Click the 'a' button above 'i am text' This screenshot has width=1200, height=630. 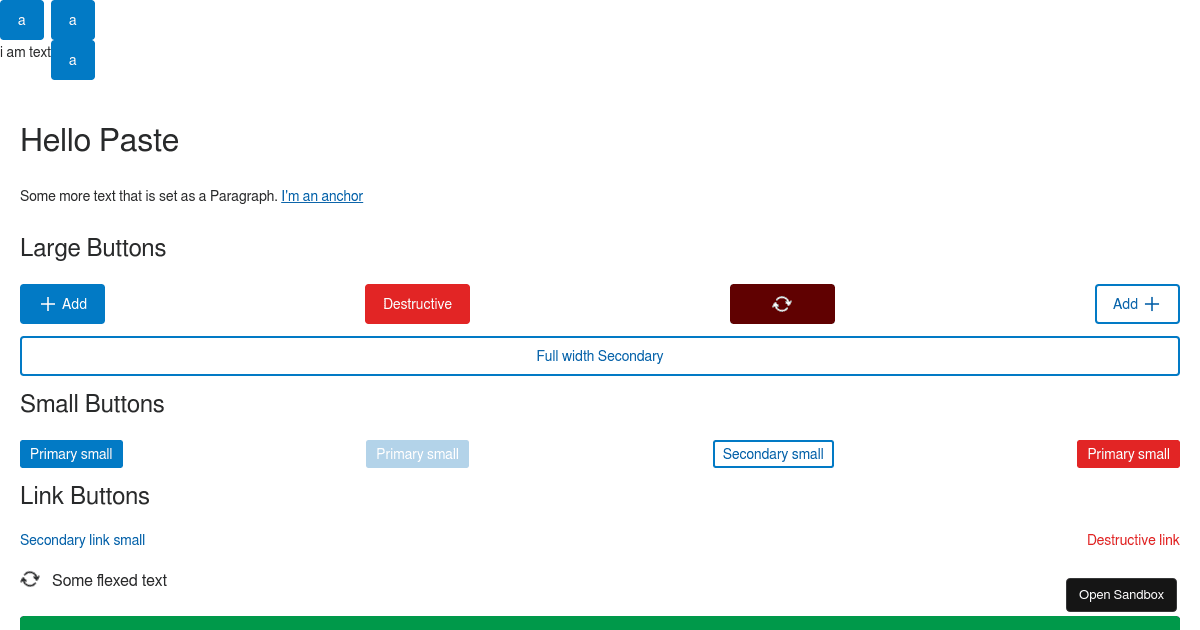22,20
